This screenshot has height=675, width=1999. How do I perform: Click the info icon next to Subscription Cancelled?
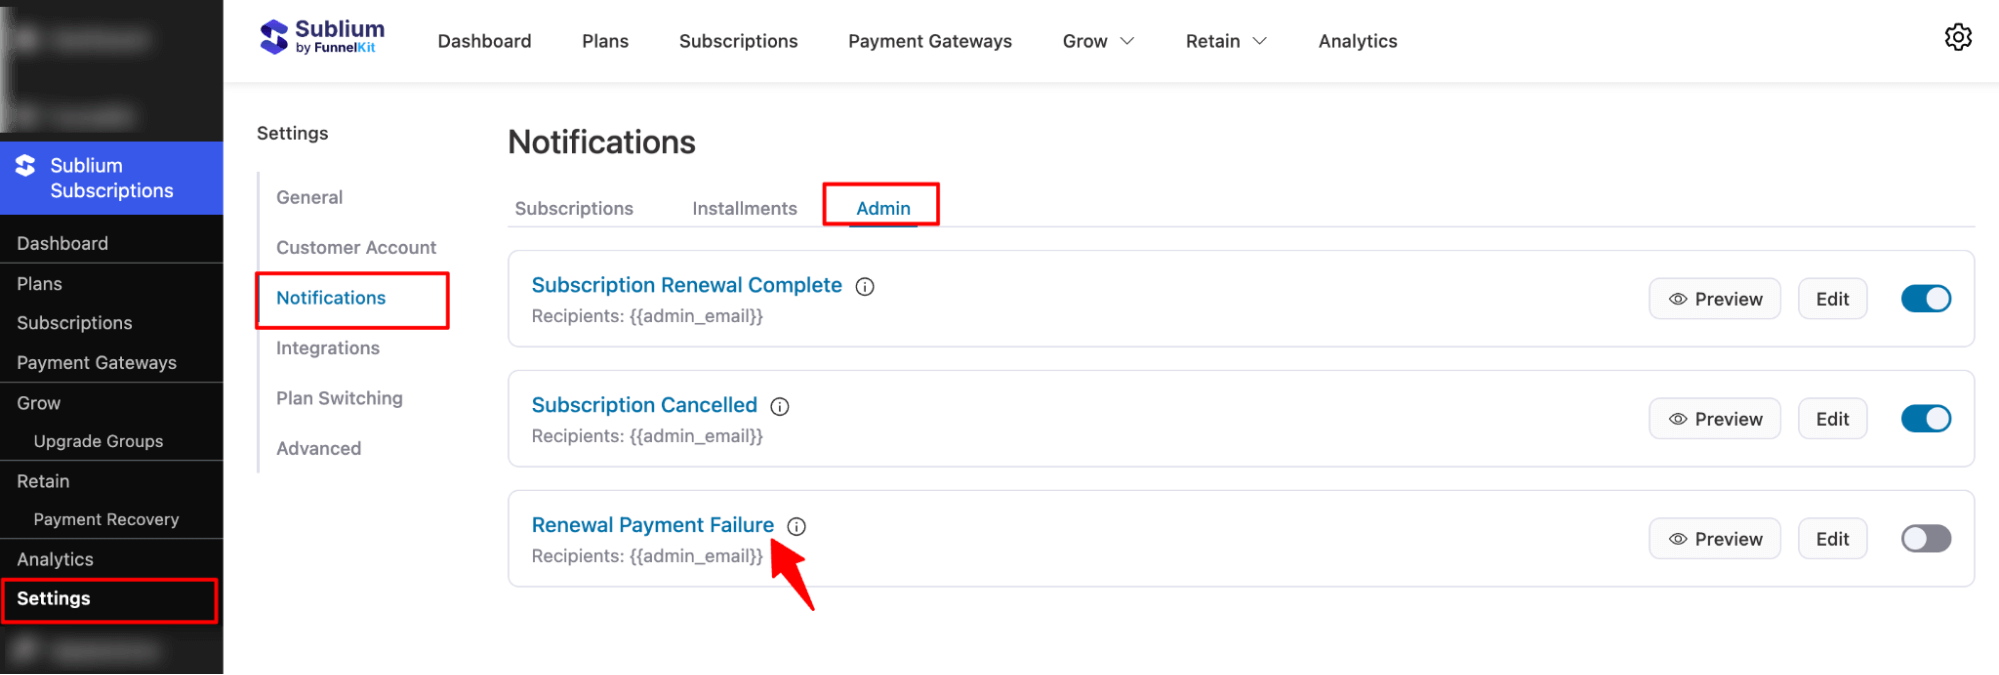(779, 406)
